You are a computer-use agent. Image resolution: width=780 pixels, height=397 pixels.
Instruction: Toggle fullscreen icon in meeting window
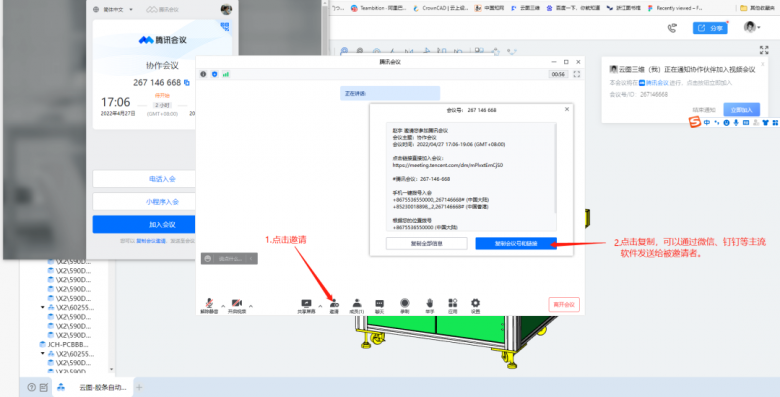tap(577, 74)
